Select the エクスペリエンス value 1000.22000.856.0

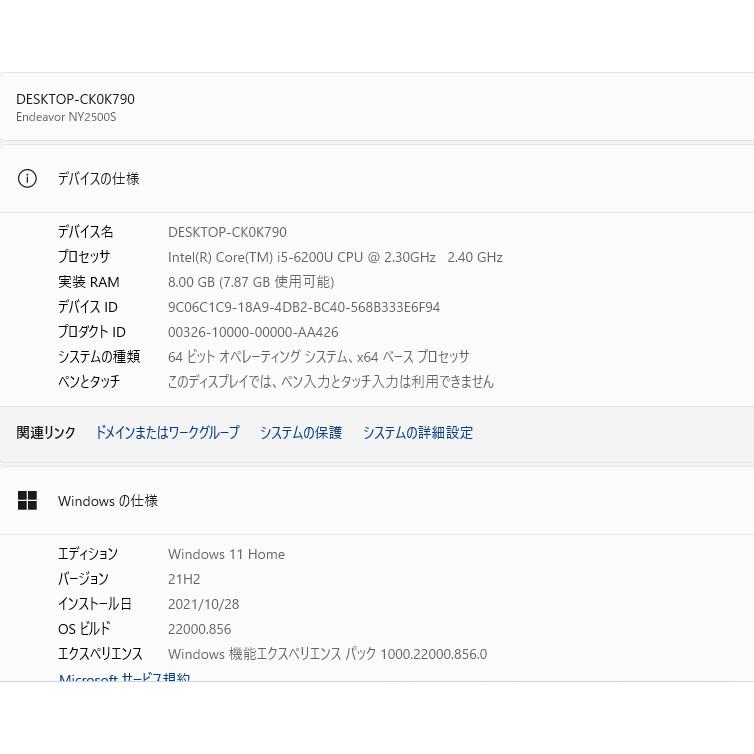[327, 654]
